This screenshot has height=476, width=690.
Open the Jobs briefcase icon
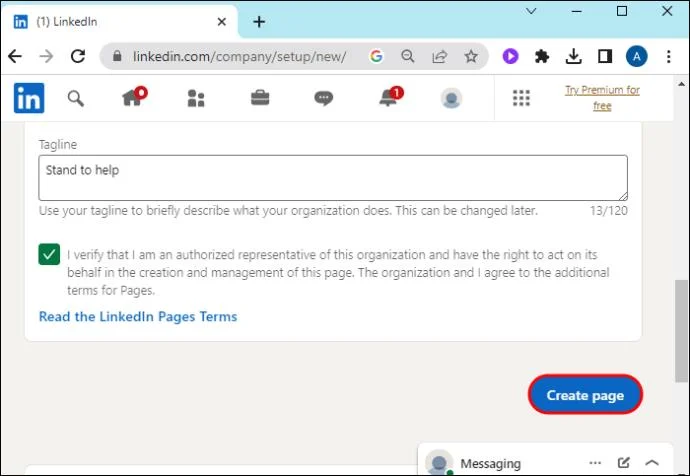pyautogui.click(x=260, y=98)
